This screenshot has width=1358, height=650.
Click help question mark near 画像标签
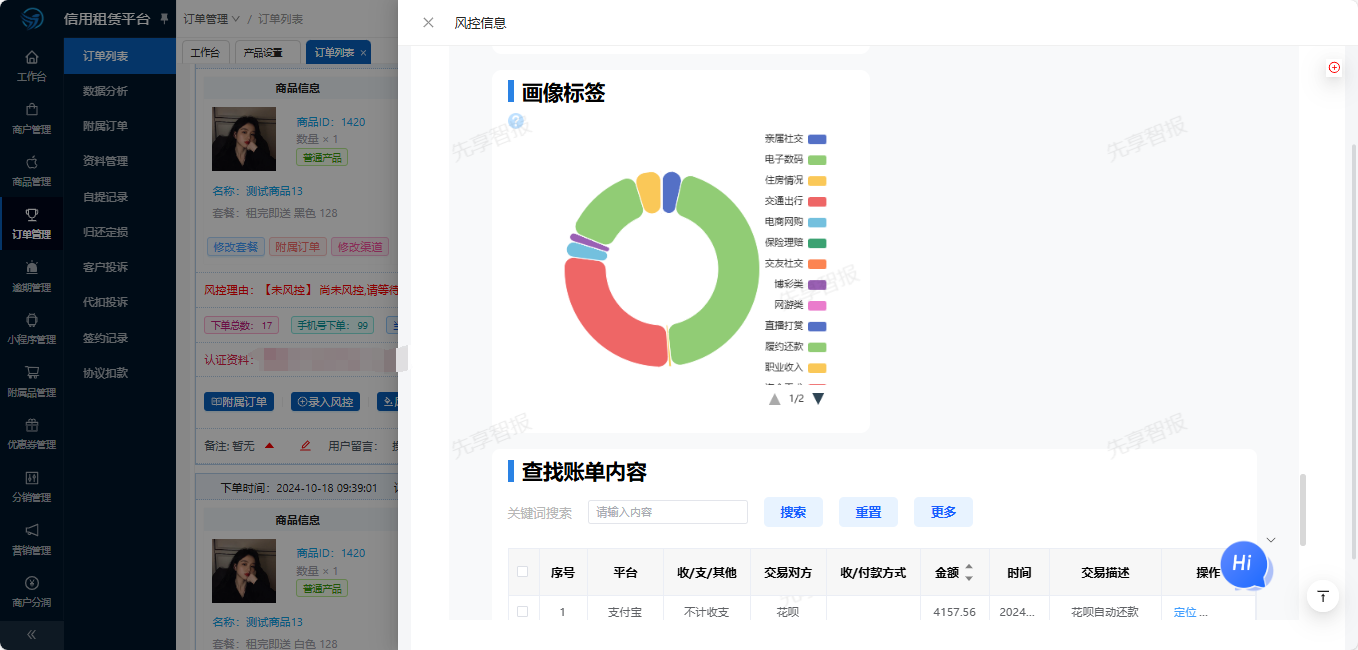[516, 121]
